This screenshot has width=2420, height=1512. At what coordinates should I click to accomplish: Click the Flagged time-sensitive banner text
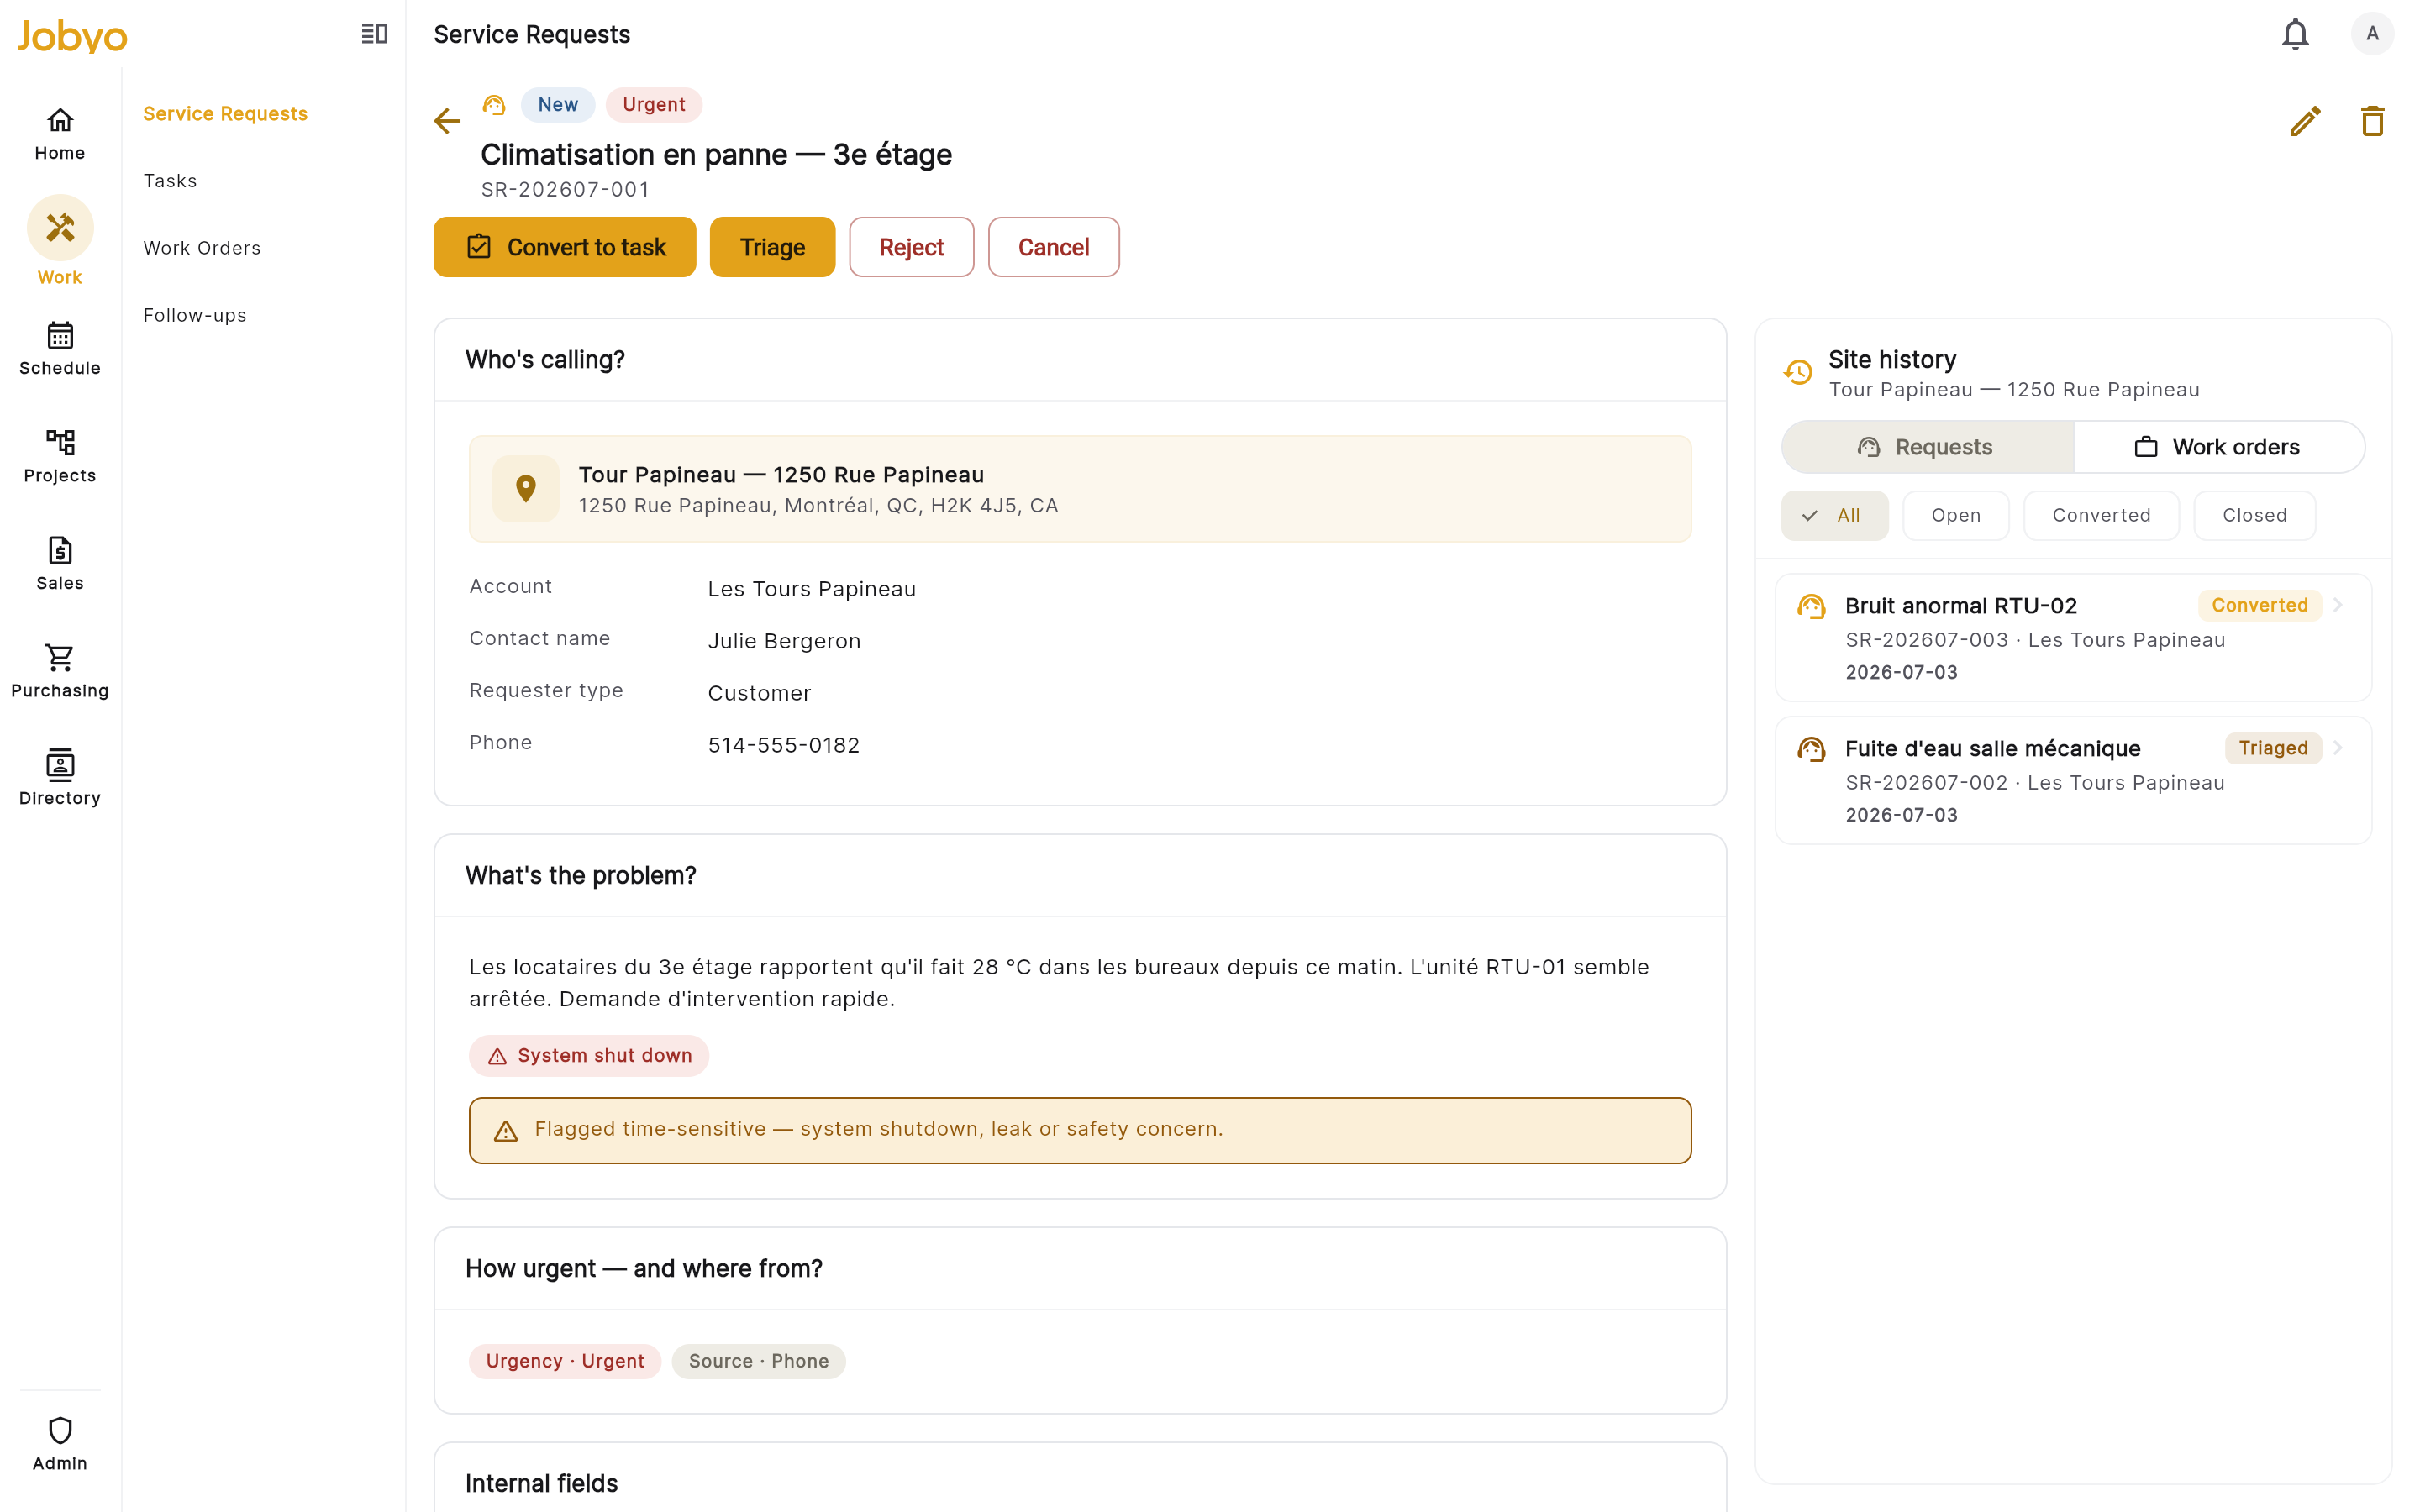pos(879,1129)
